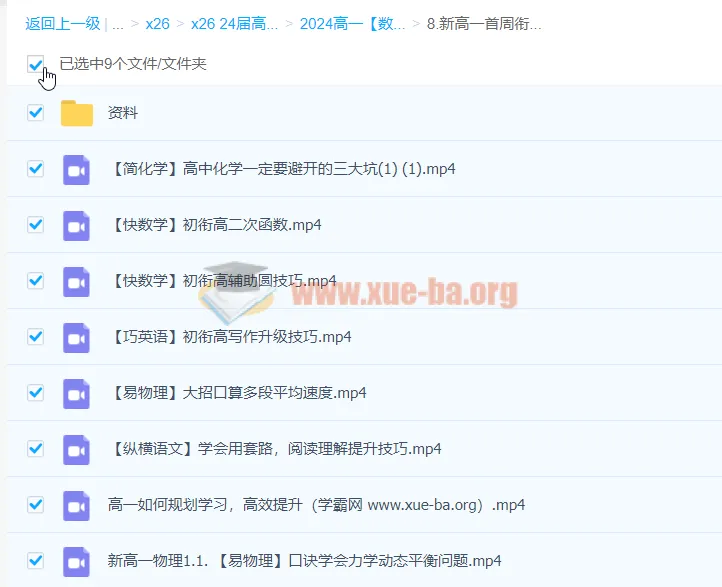The image size is (722, 587).
Task: Click video icon for 新高一物理1.1 file
Action: click(x=76, y=560)
